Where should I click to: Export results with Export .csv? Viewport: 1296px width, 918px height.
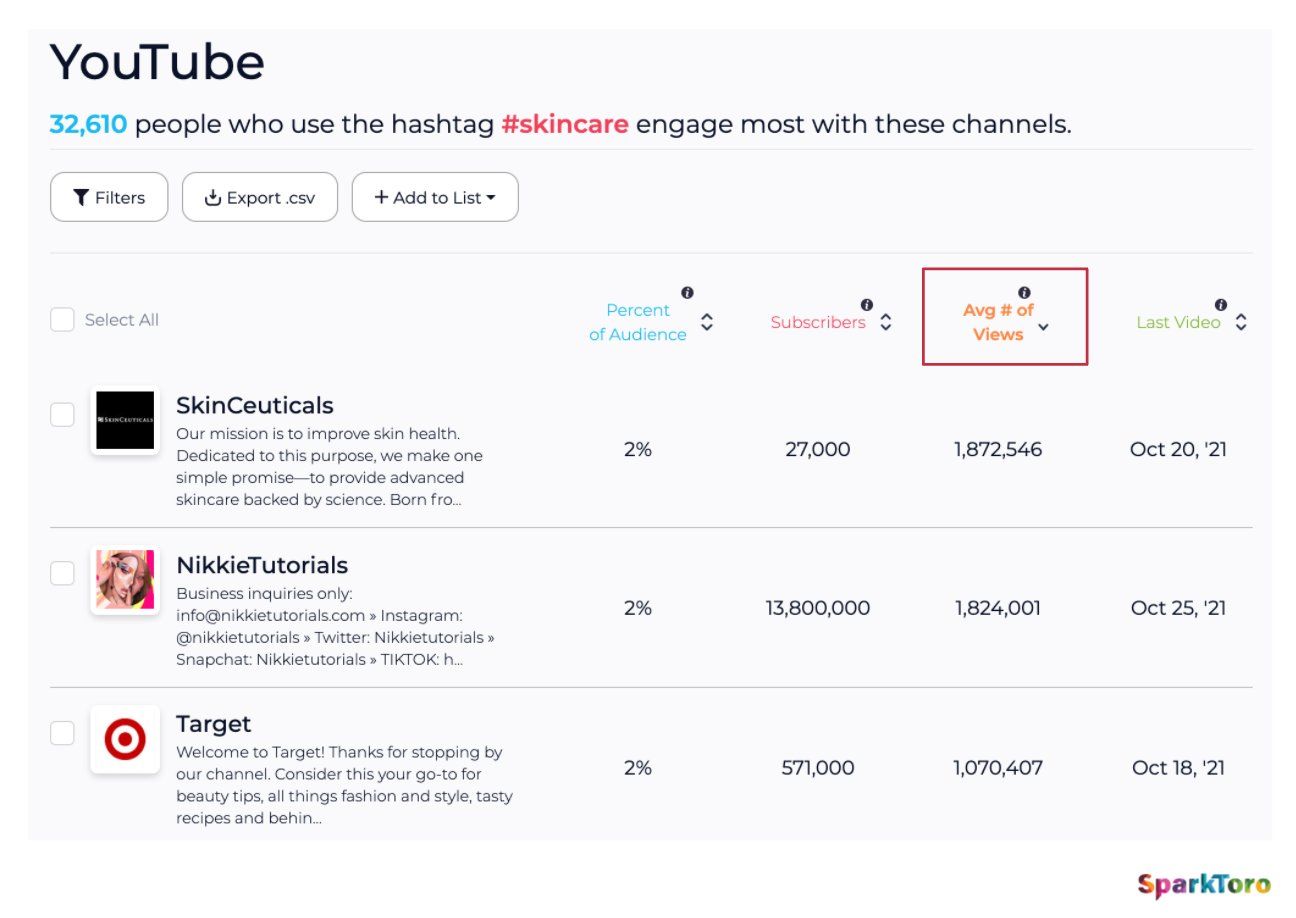(x=260, y=197)
